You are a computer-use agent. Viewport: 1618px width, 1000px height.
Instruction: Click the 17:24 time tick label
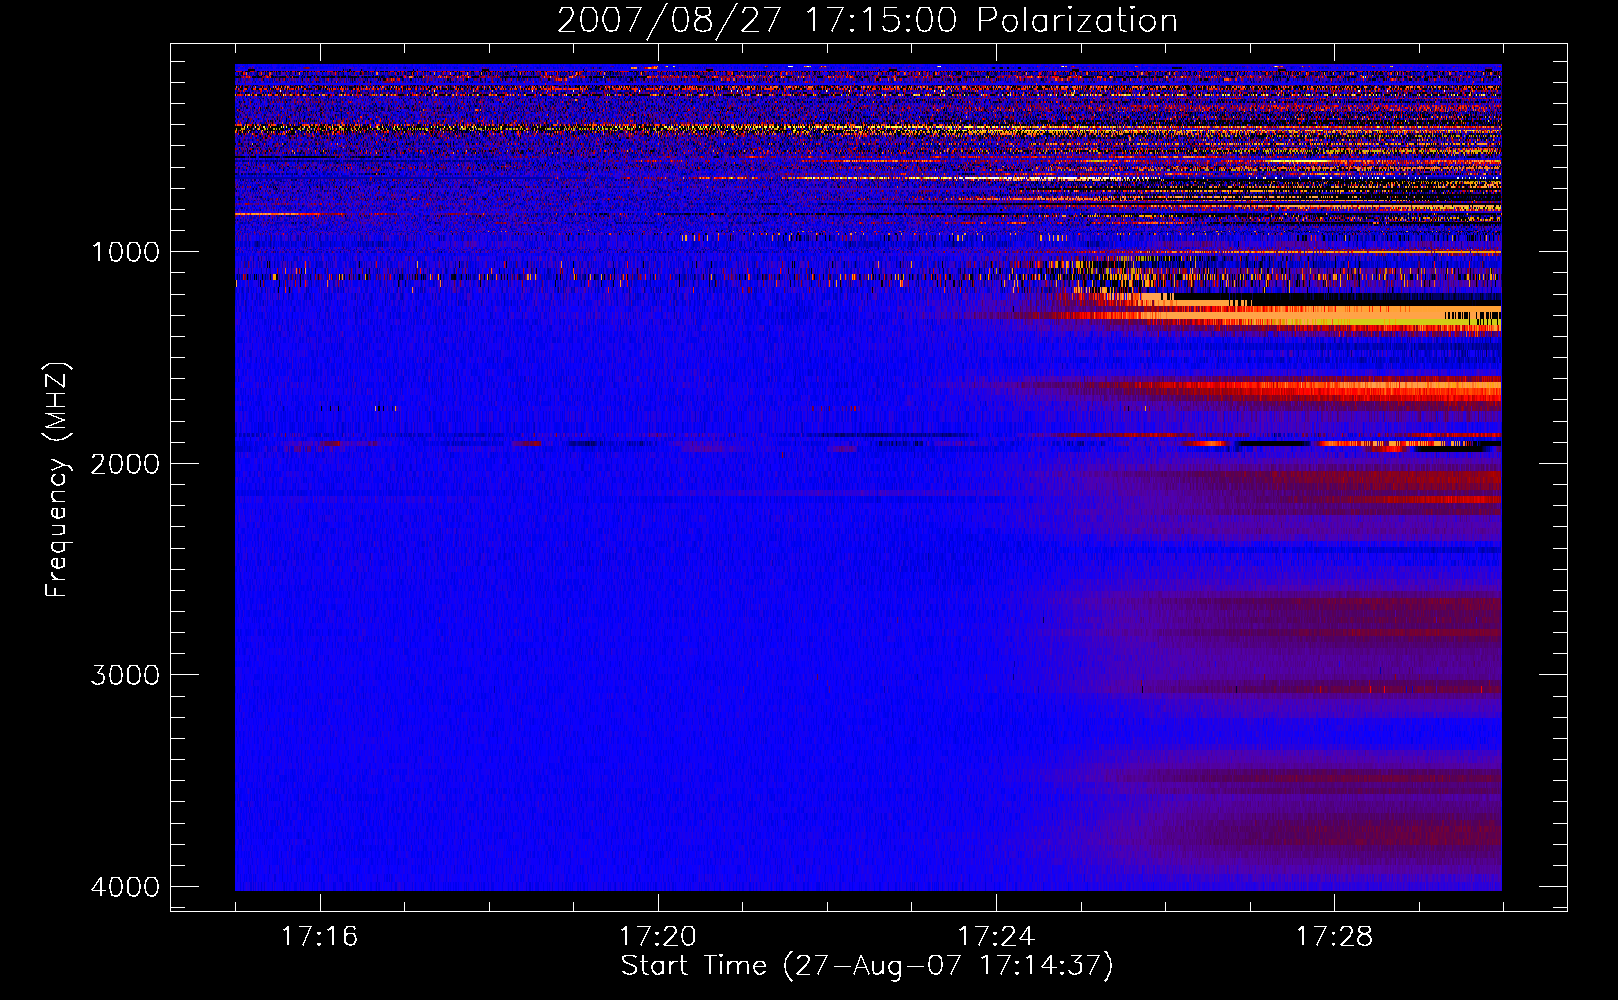996,936
